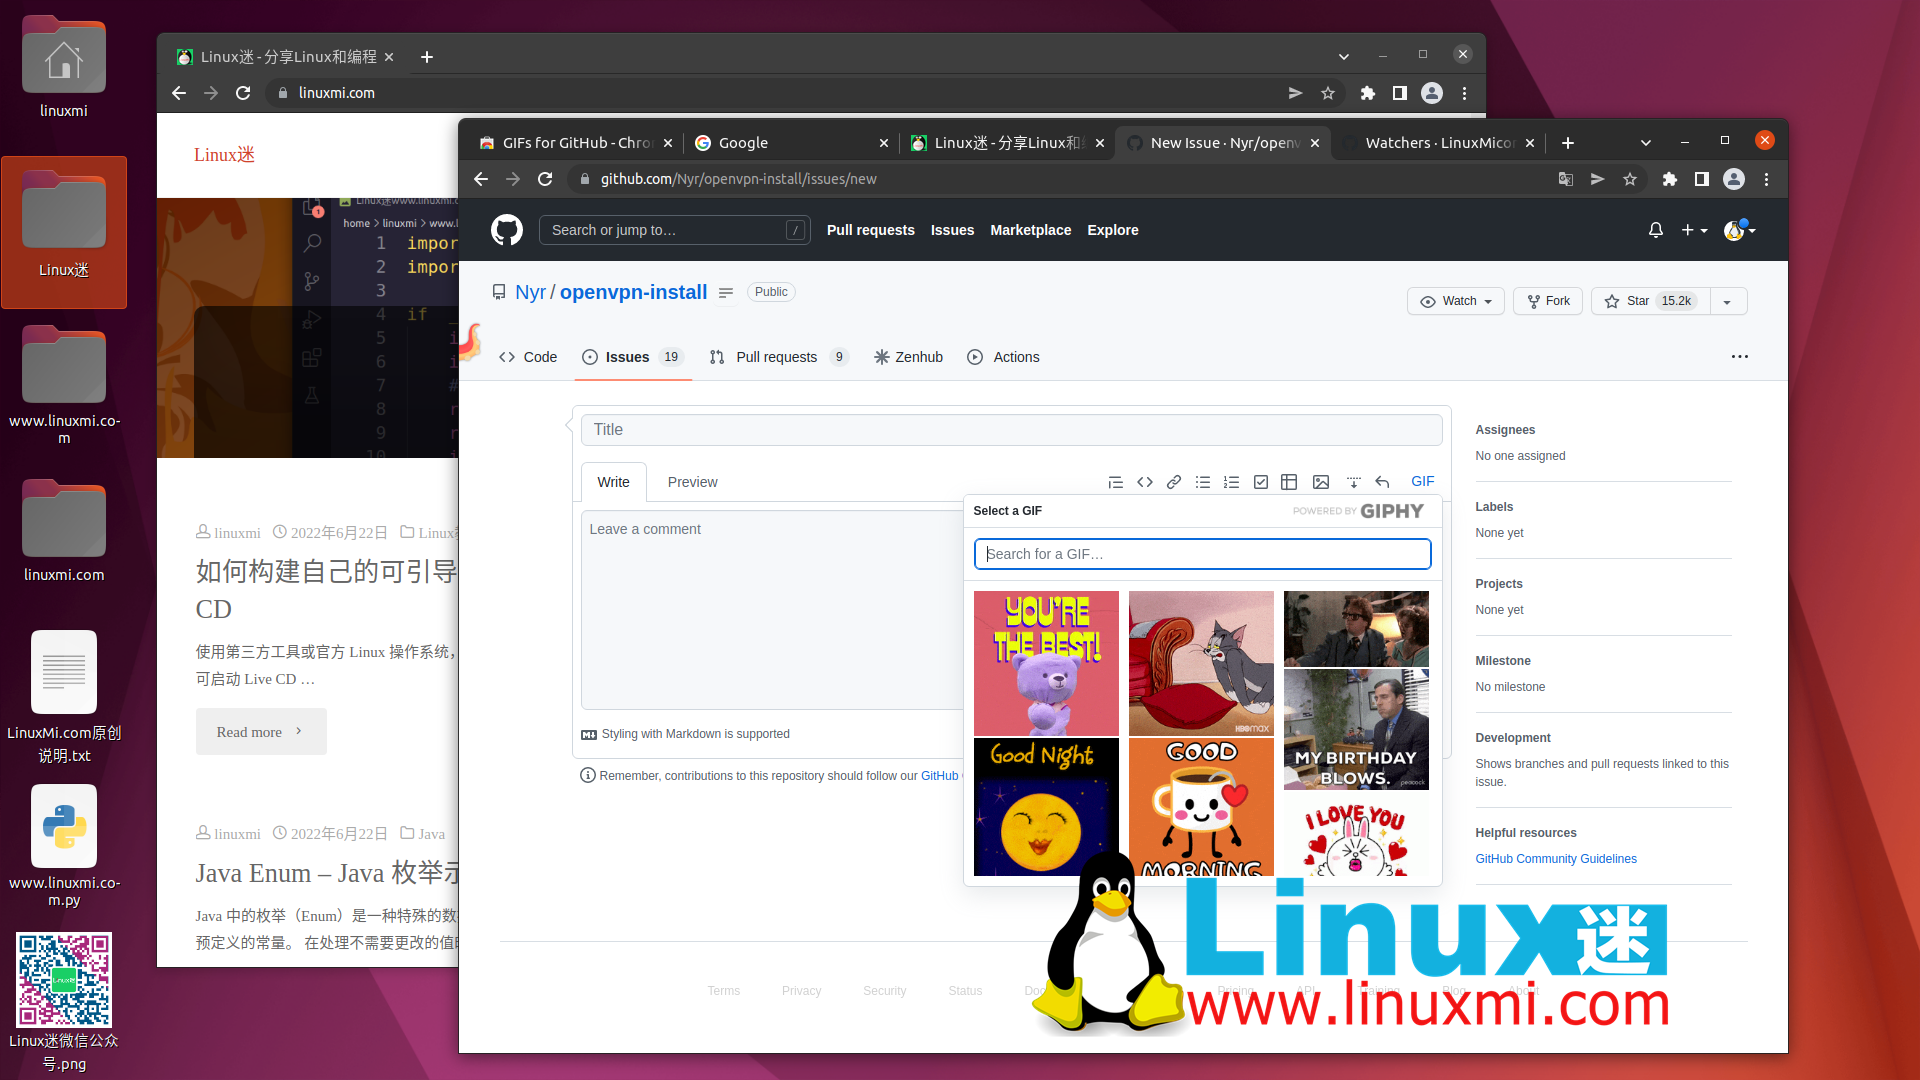Open the repository Pull requests tab
Image resolution: width=1920 pixels, height=1080 pixels.
(779, 357)
